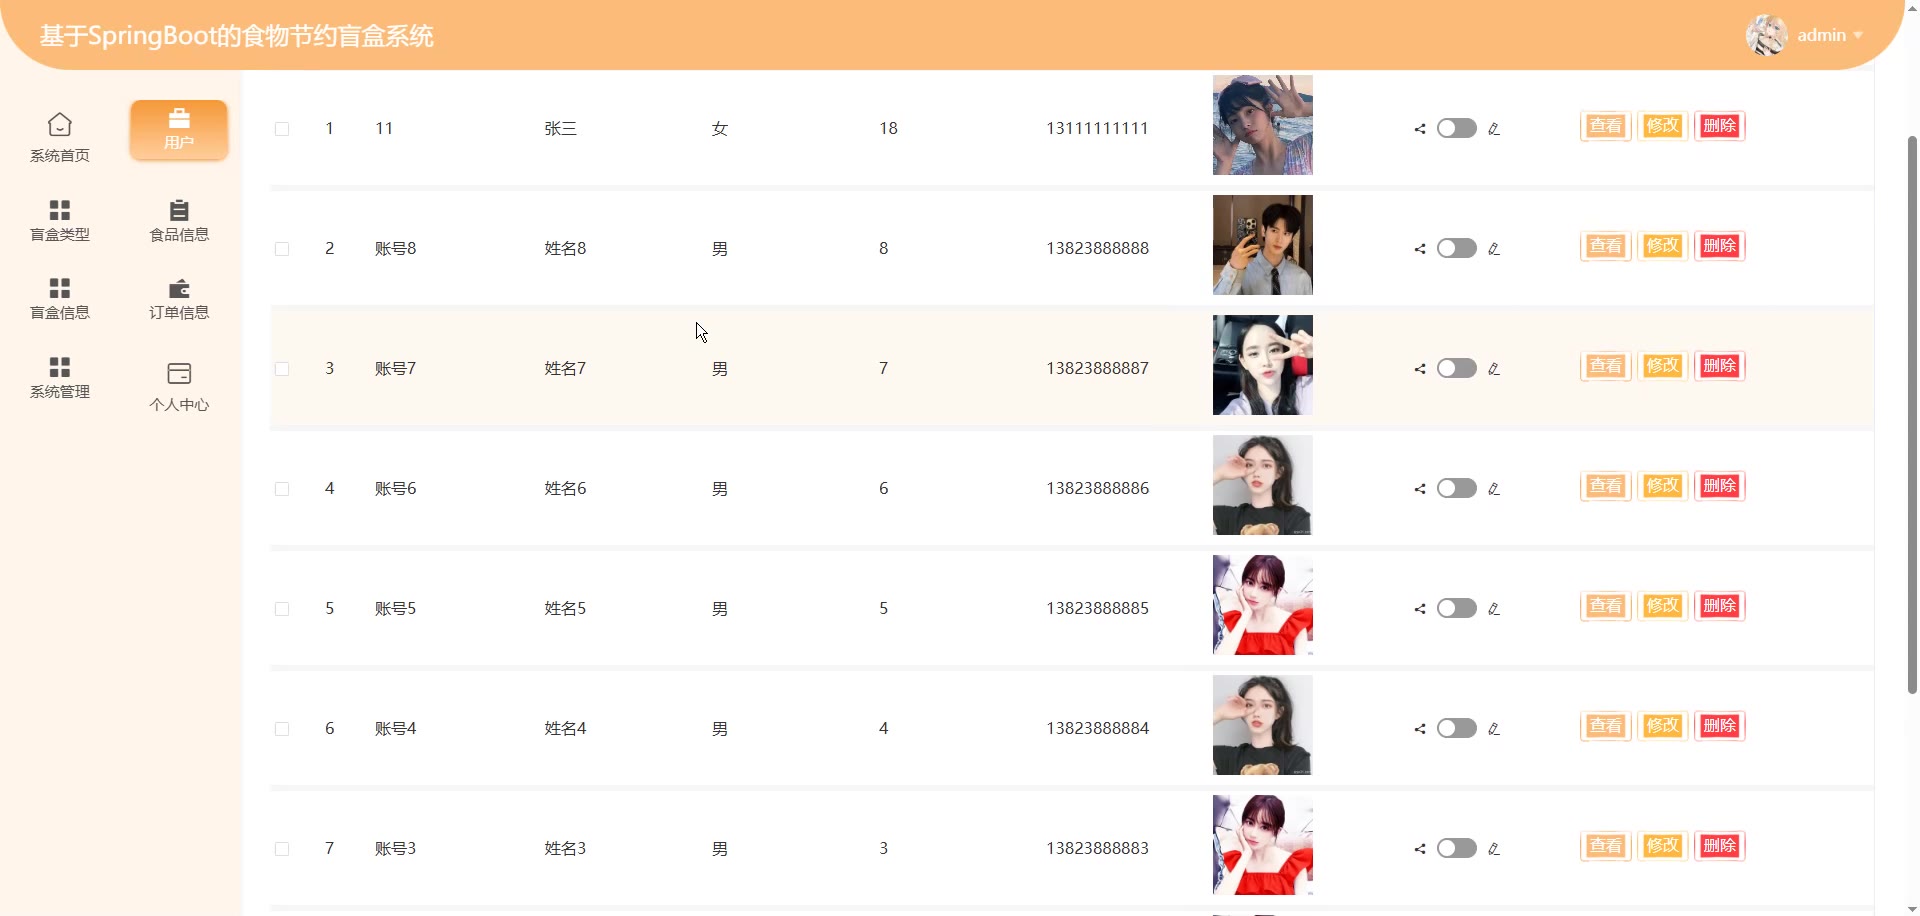Click 修改 button for 账号4

(x=1662, y=726)
